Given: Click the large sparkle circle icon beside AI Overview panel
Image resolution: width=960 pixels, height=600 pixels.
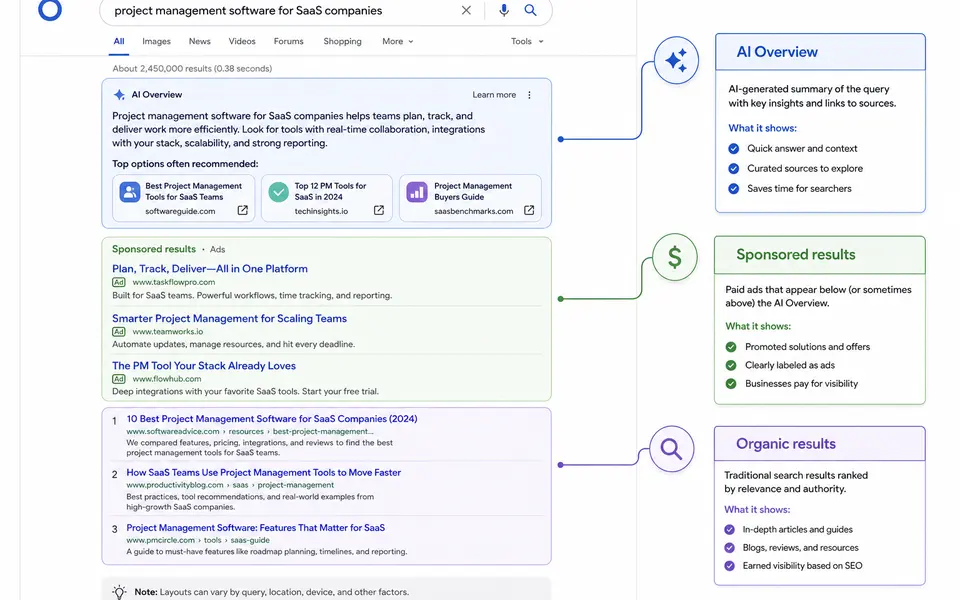Looking at the screenshot, I should (x=676, y=61).
